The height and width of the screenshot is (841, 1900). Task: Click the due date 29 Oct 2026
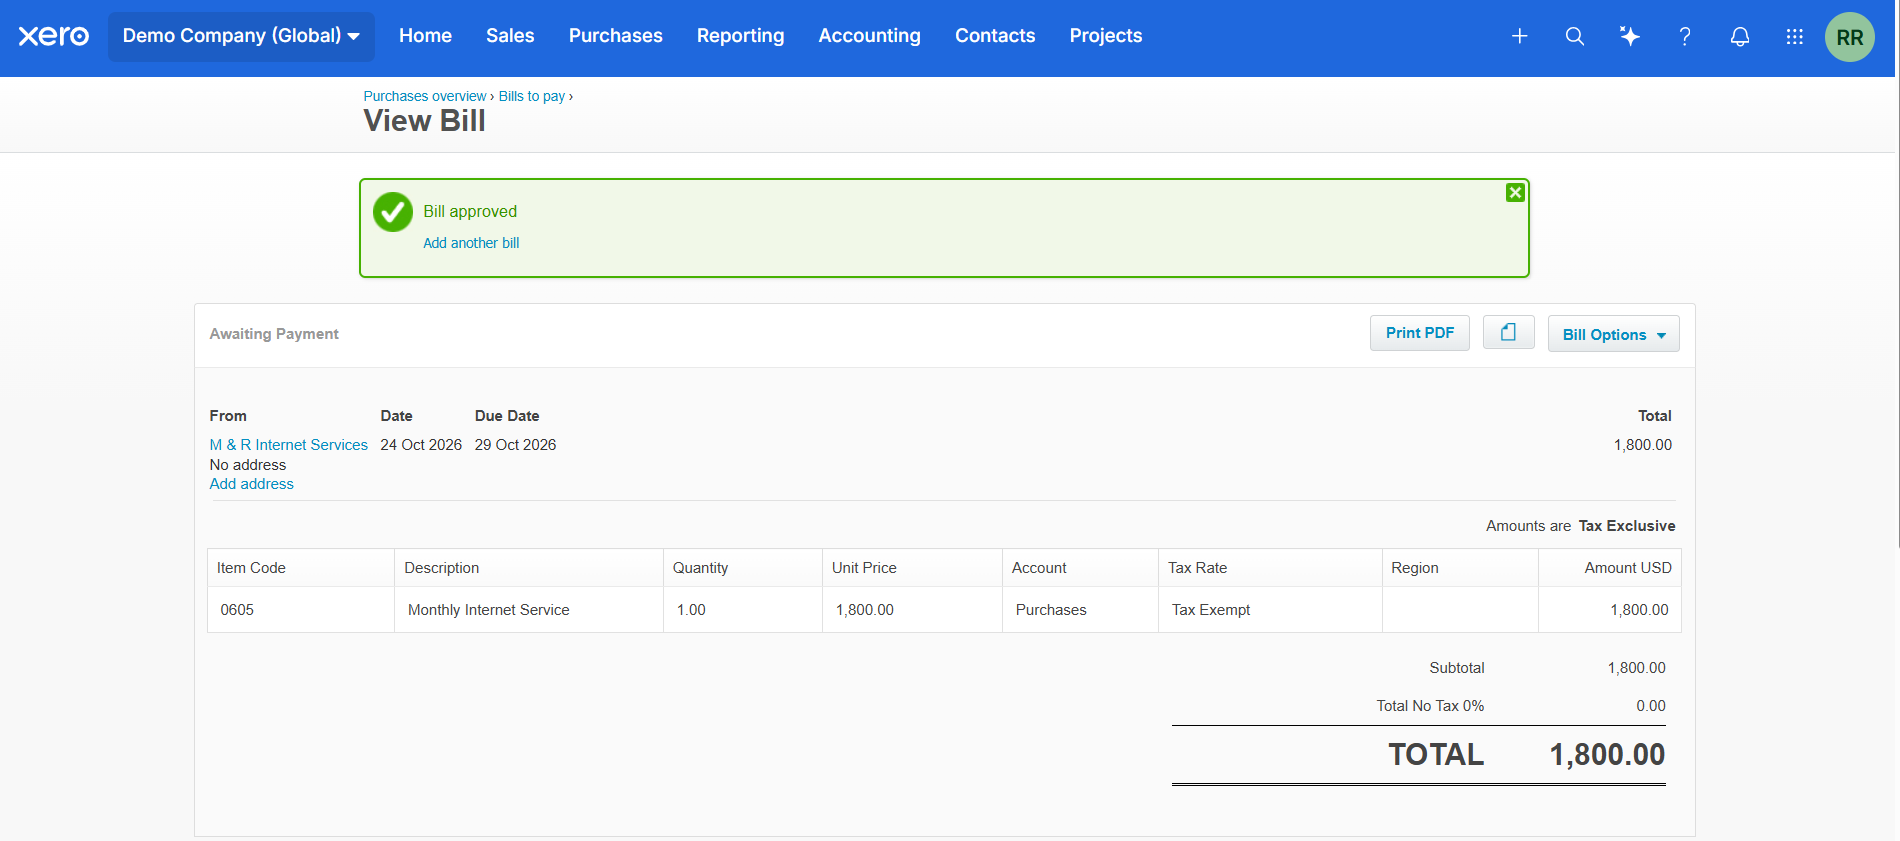click(515, 445)
